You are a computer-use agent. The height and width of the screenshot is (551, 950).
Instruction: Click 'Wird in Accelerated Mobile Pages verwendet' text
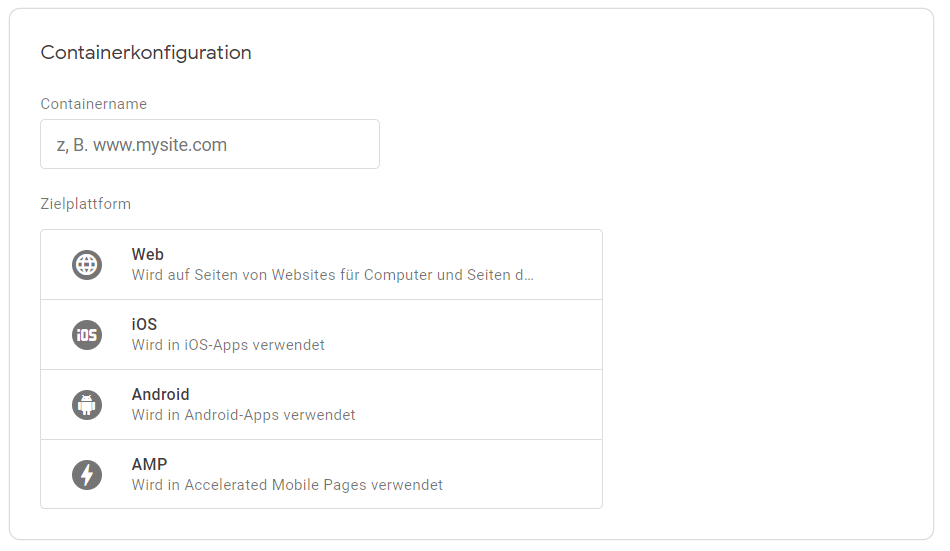click(287, 485)
